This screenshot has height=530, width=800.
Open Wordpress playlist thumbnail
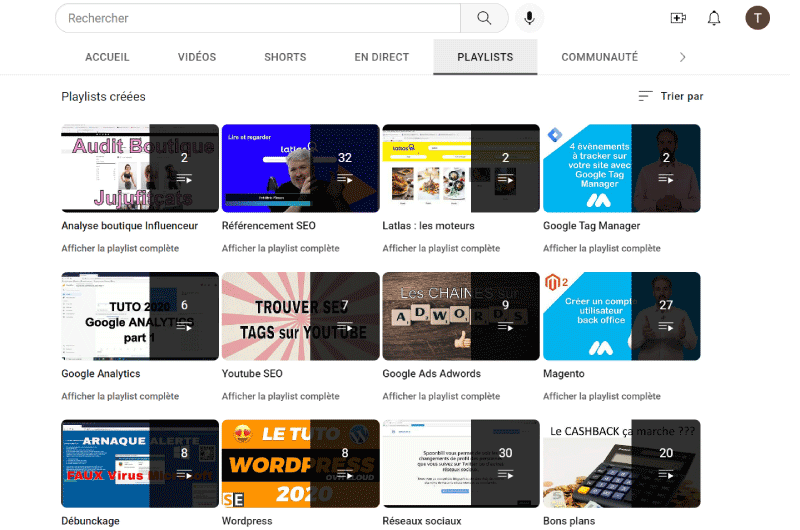(x=301, y=464)
